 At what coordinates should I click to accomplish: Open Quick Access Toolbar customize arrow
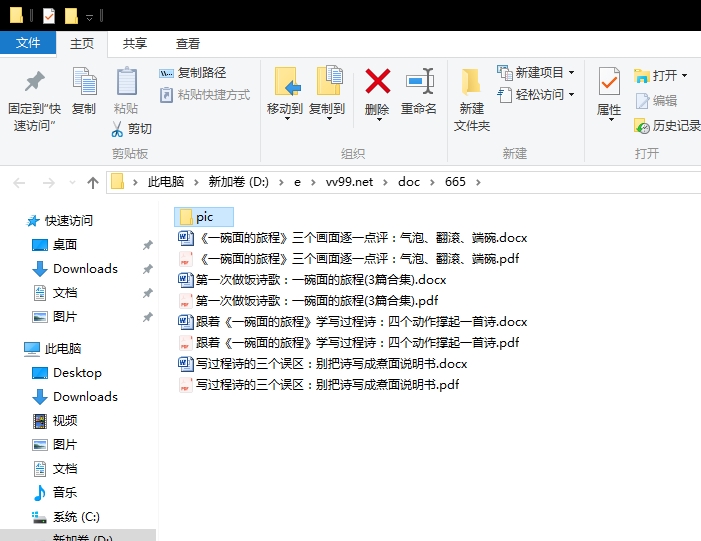click(89, 17)
